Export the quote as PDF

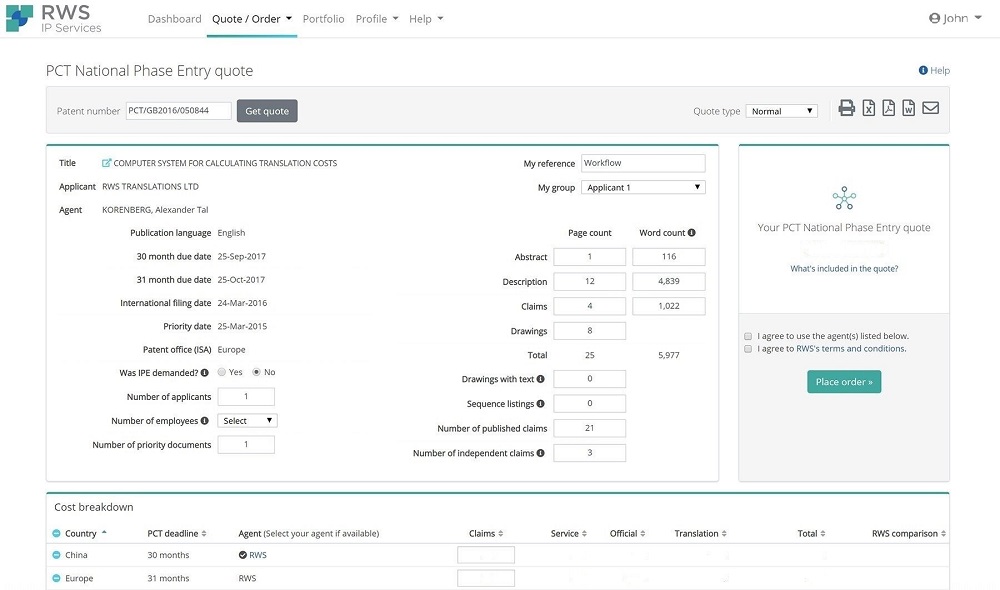click(x=888, y=109)
